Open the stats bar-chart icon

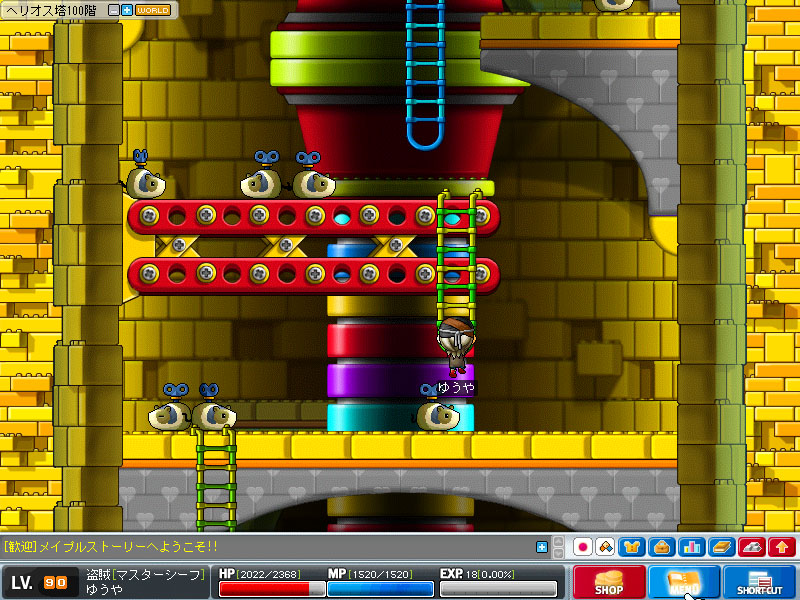pyautogui.click(x=692, y=547)
